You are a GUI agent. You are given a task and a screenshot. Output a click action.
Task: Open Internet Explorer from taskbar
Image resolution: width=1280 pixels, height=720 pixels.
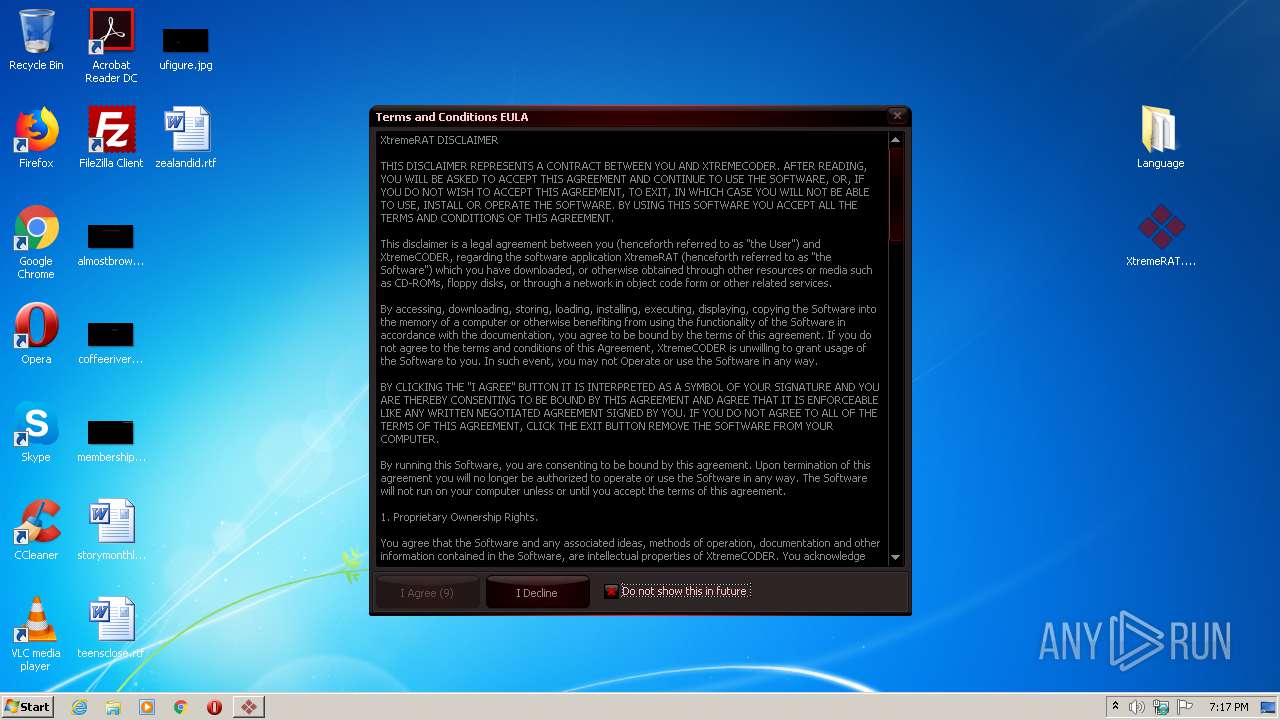[80, 707]
